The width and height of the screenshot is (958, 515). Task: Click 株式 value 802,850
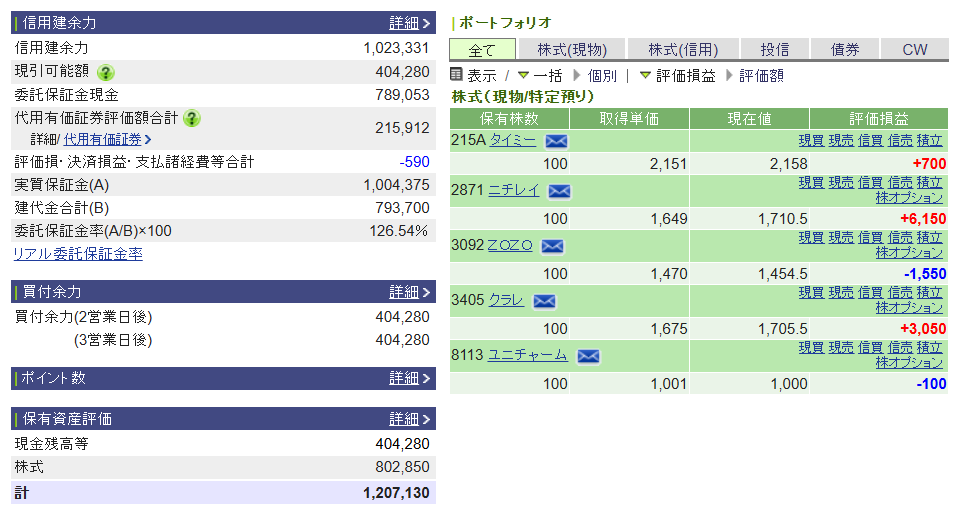402,467
